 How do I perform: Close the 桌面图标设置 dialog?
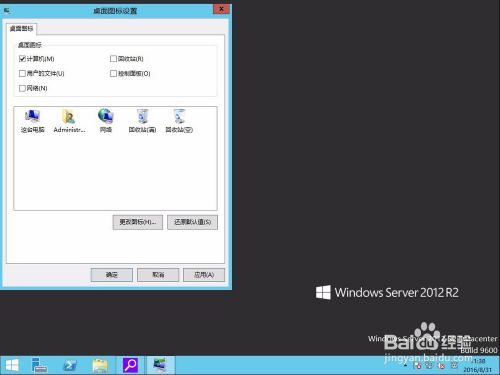(x=221, y=9)
